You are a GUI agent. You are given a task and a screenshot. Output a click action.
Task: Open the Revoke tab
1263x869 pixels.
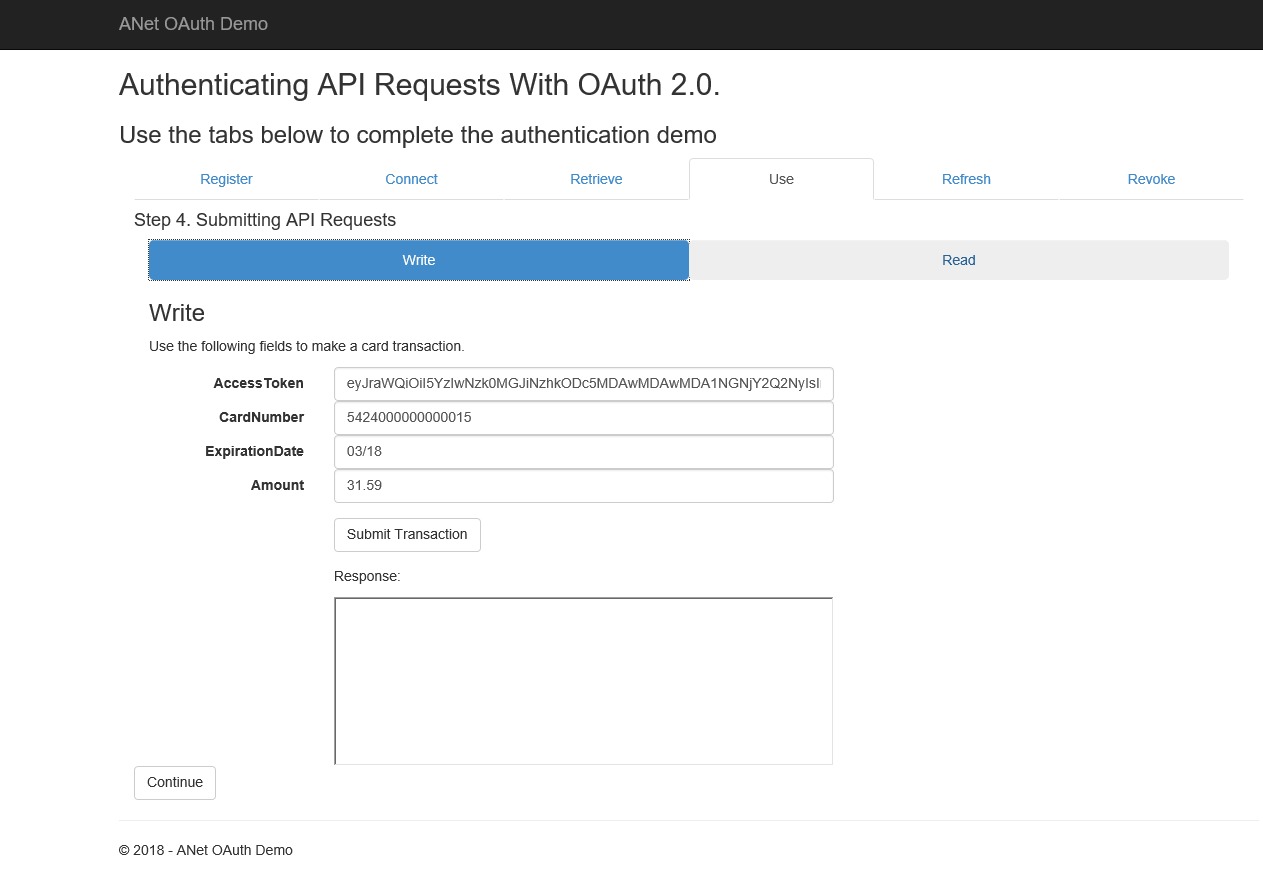pos(1151,179)
